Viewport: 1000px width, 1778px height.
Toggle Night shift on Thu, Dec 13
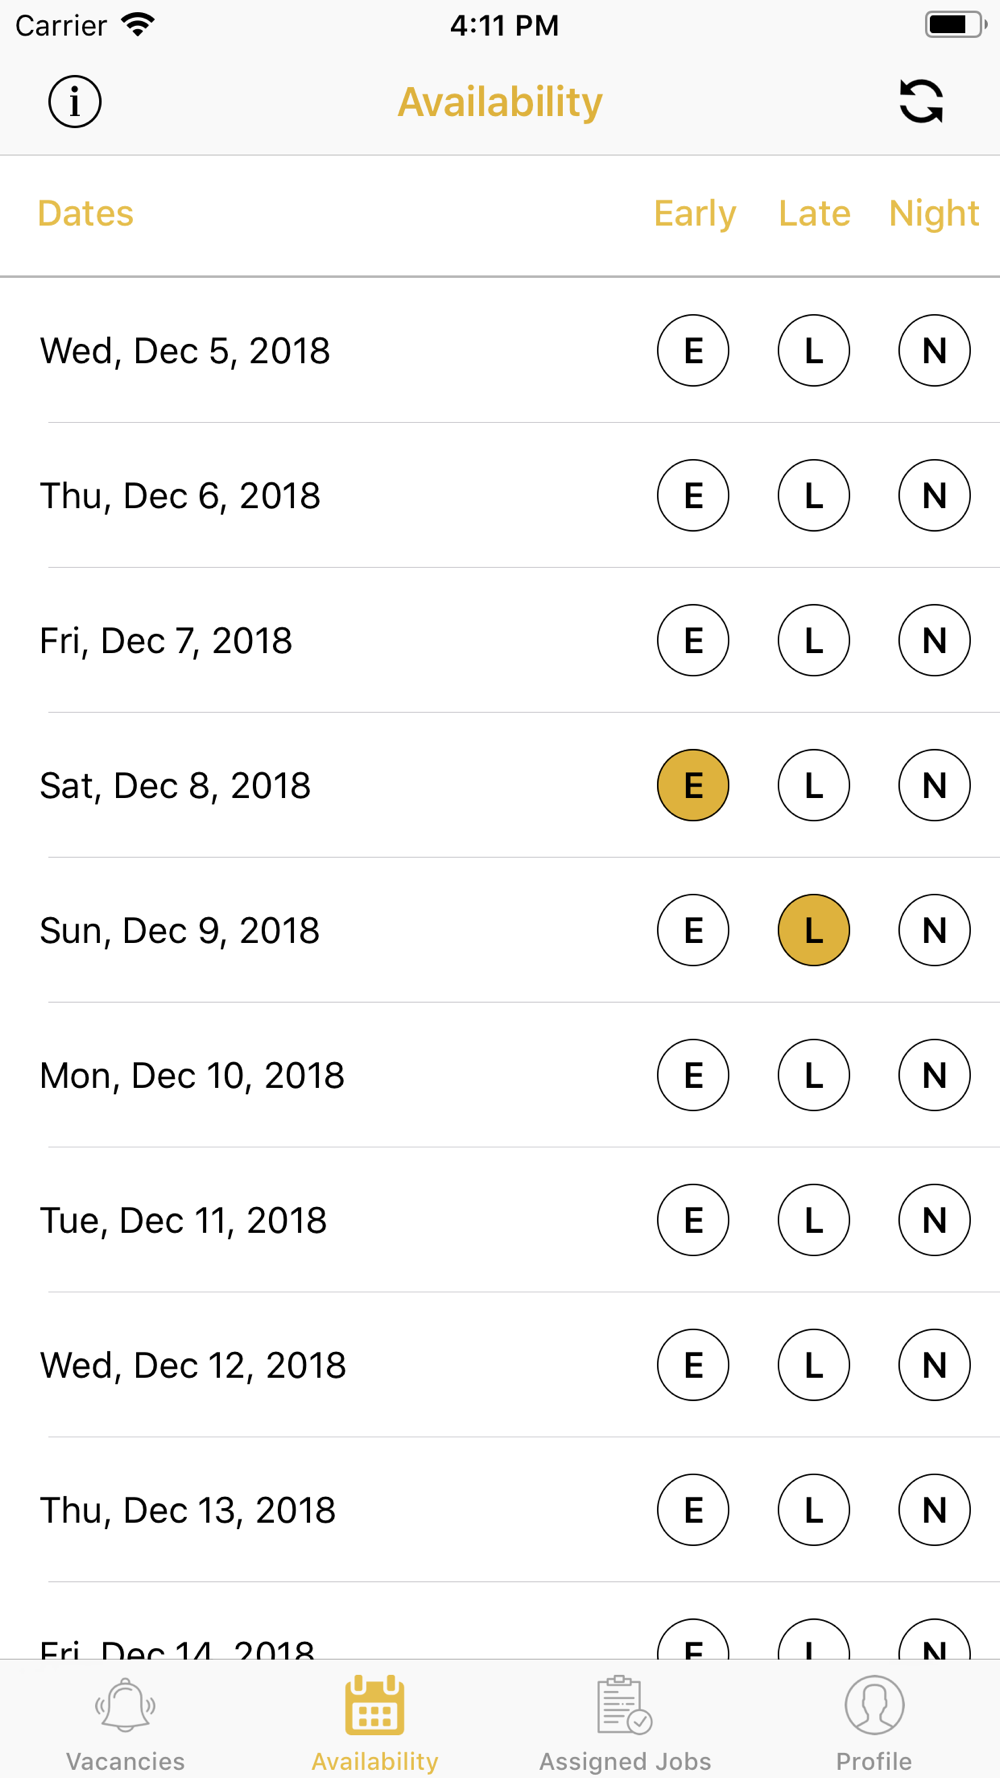tap(934, 1510)
